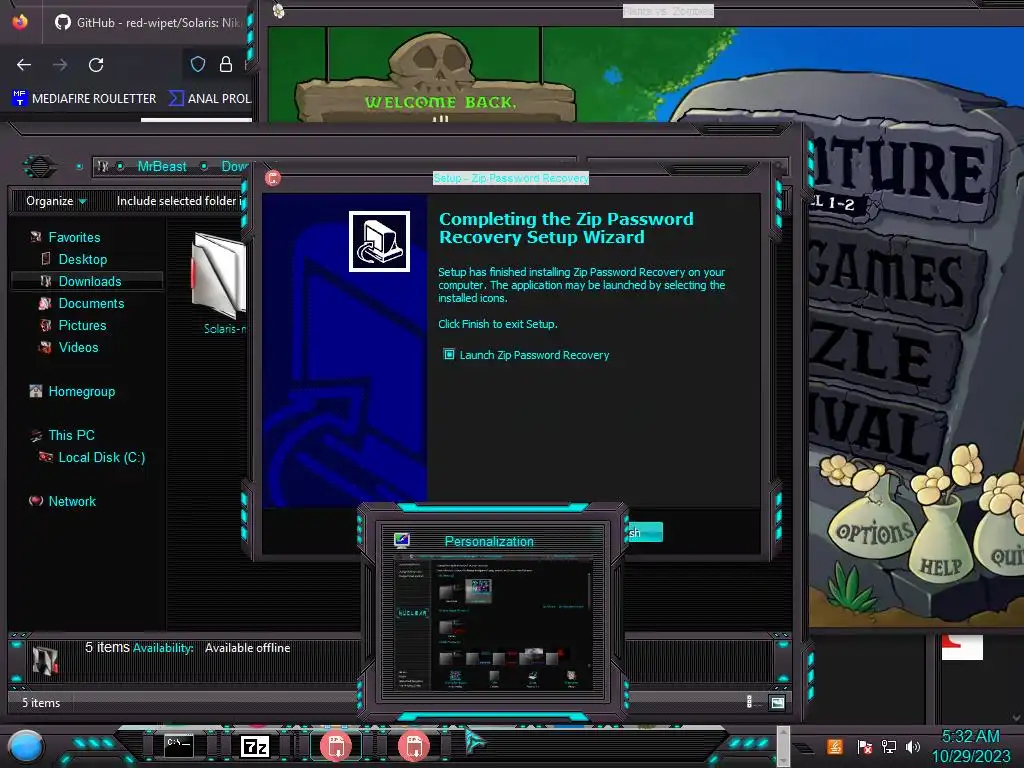1024x768 pixels.
Task: Open the MEDIAFIRE ROULETTER bookmark
Action: (84, 99)
